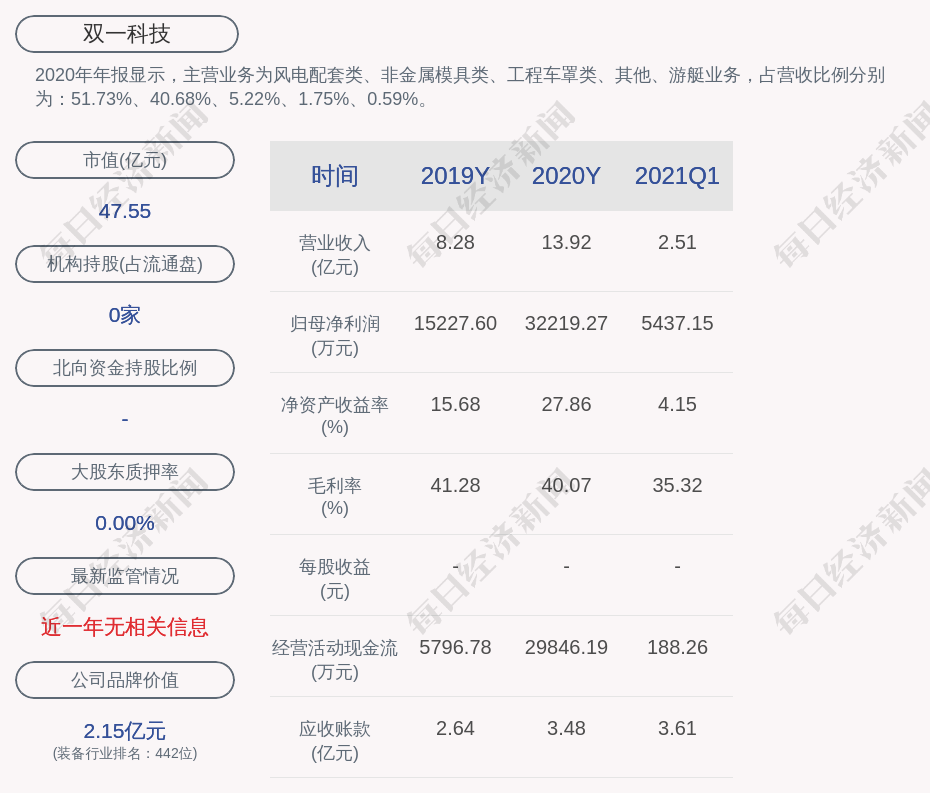Select the 北向资金持股比例 label
Image resolution: width=930 pixels, height=793 pixels.
point(125,368)
